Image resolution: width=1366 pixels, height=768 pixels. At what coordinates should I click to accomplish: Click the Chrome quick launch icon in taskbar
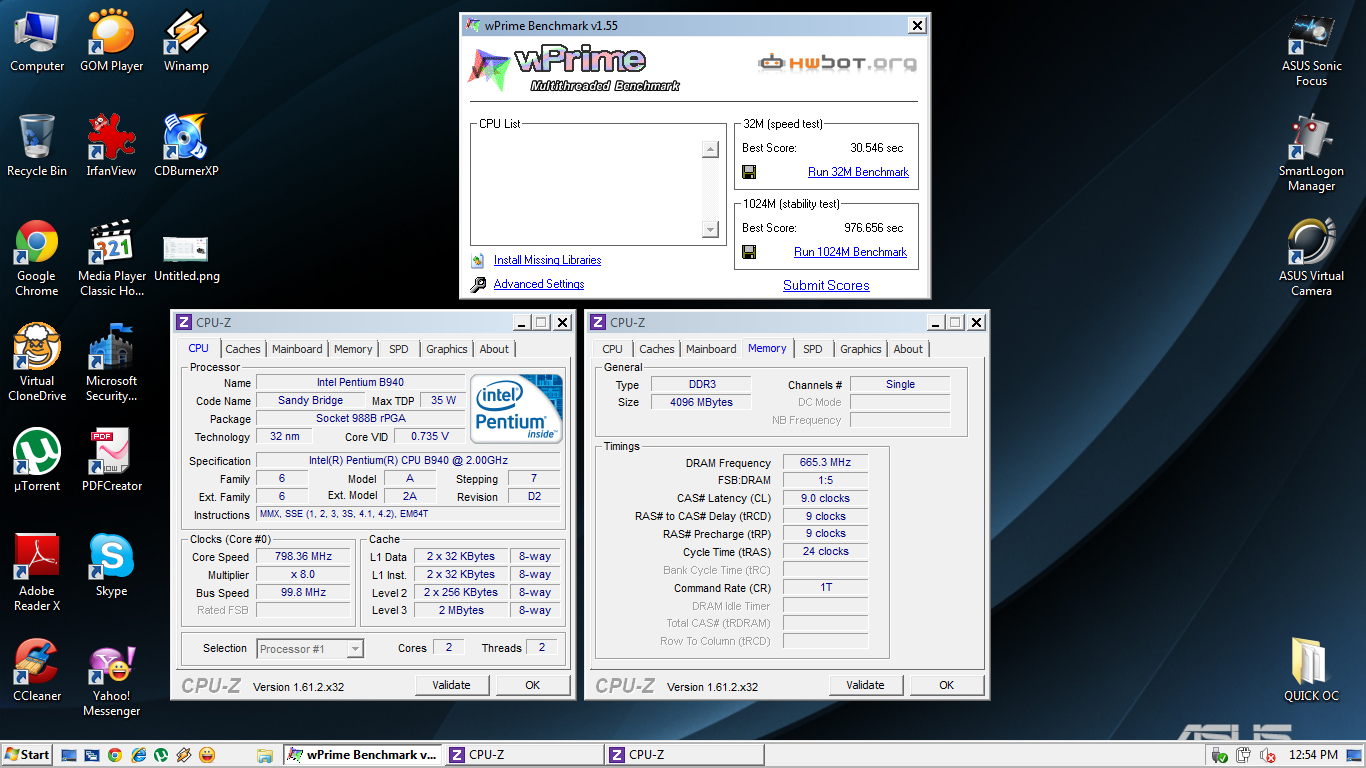pos(115,755)
